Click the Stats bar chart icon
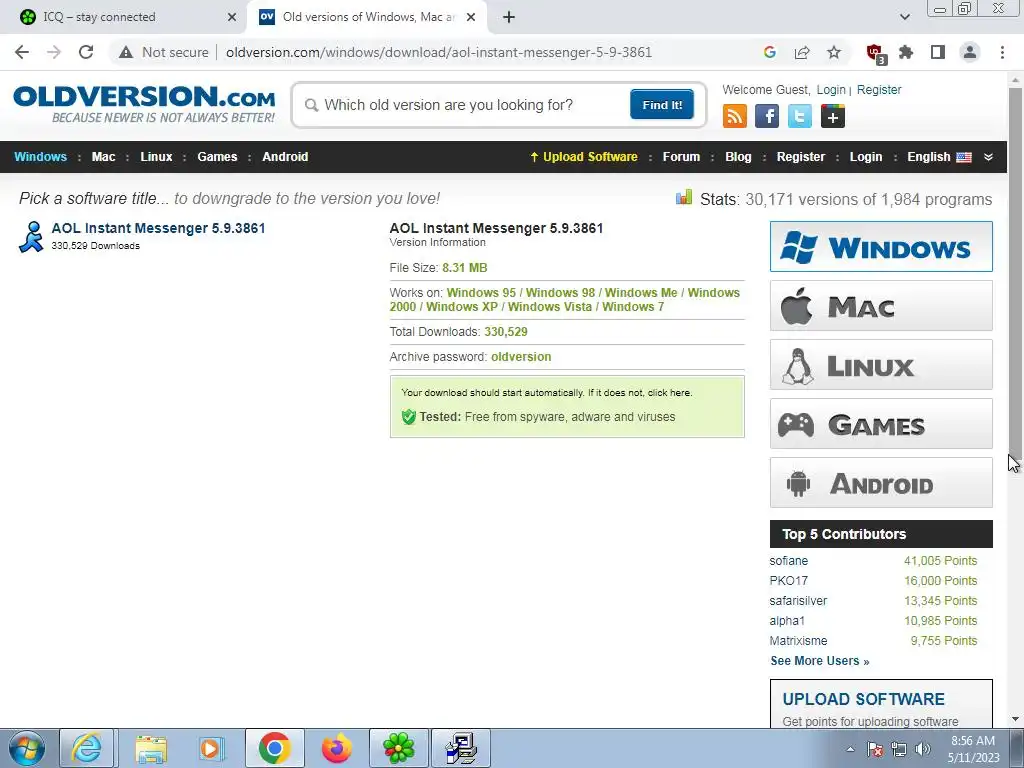Viewport: 1024px width, 768px height. [684, 197]
